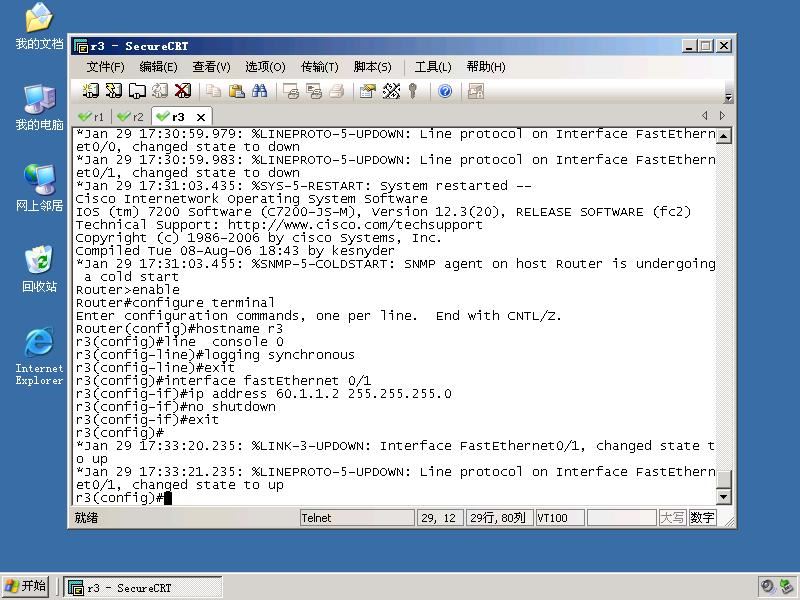Open the 帮助(H) menu

pos(486,67)
